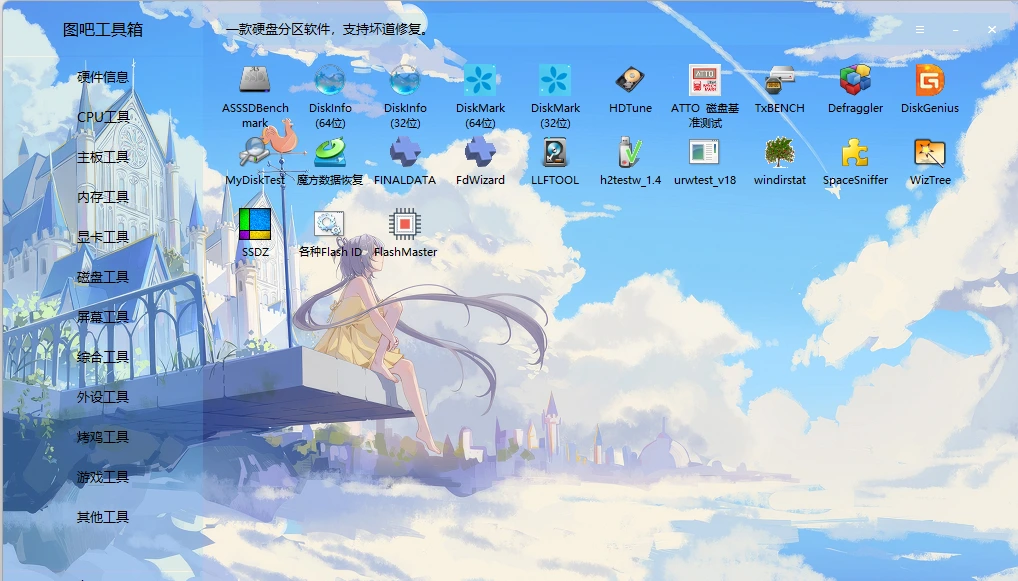Image resolution: width=1018 pixels, height=581 pixels.
Task: Open the 硬件信息 section
Action: (x=101, y=76)
